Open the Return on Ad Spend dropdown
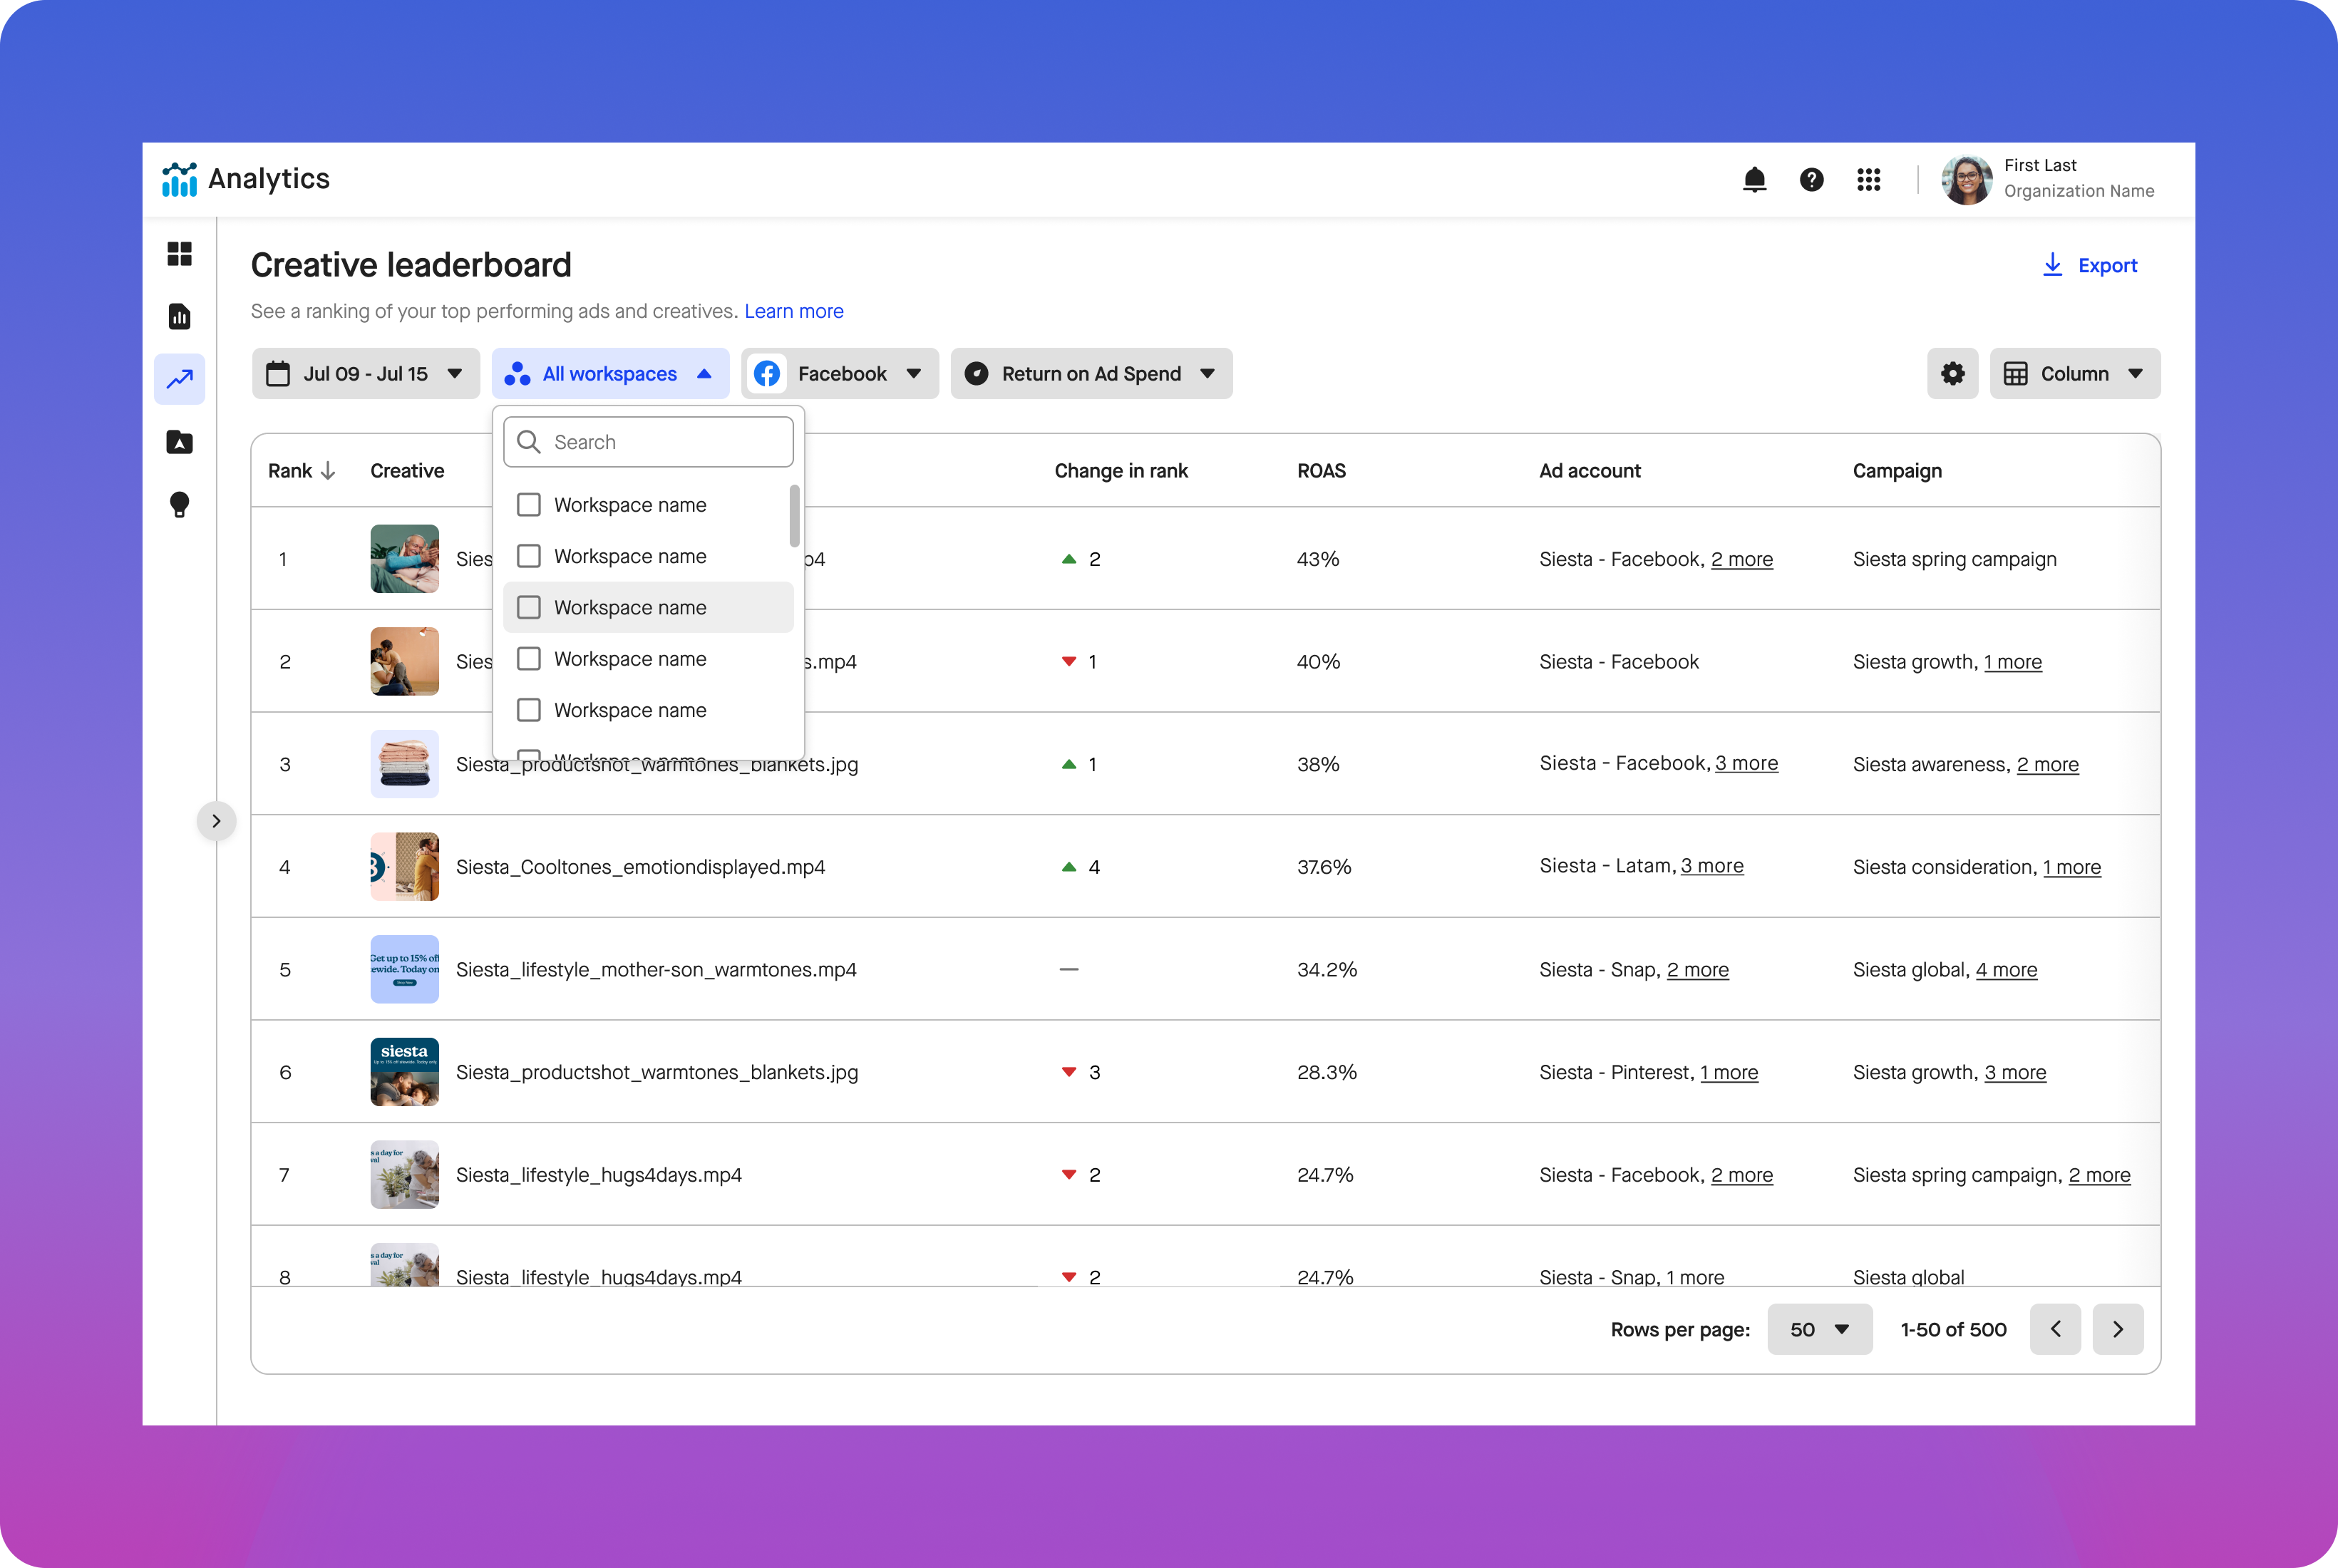This screenshot has height=1568, width=2338. [x=1091, y=373]
